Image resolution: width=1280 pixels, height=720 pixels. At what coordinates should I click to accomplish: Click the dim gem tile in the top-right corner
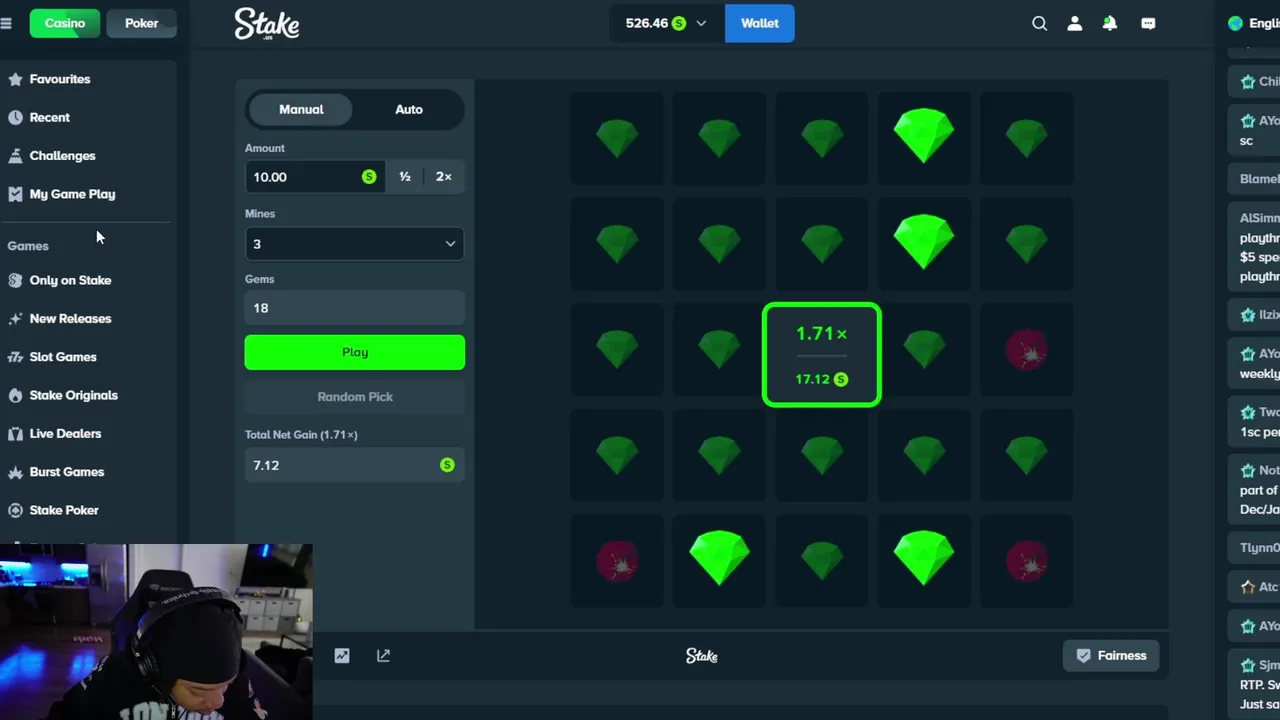click(x=1026, y=138)
